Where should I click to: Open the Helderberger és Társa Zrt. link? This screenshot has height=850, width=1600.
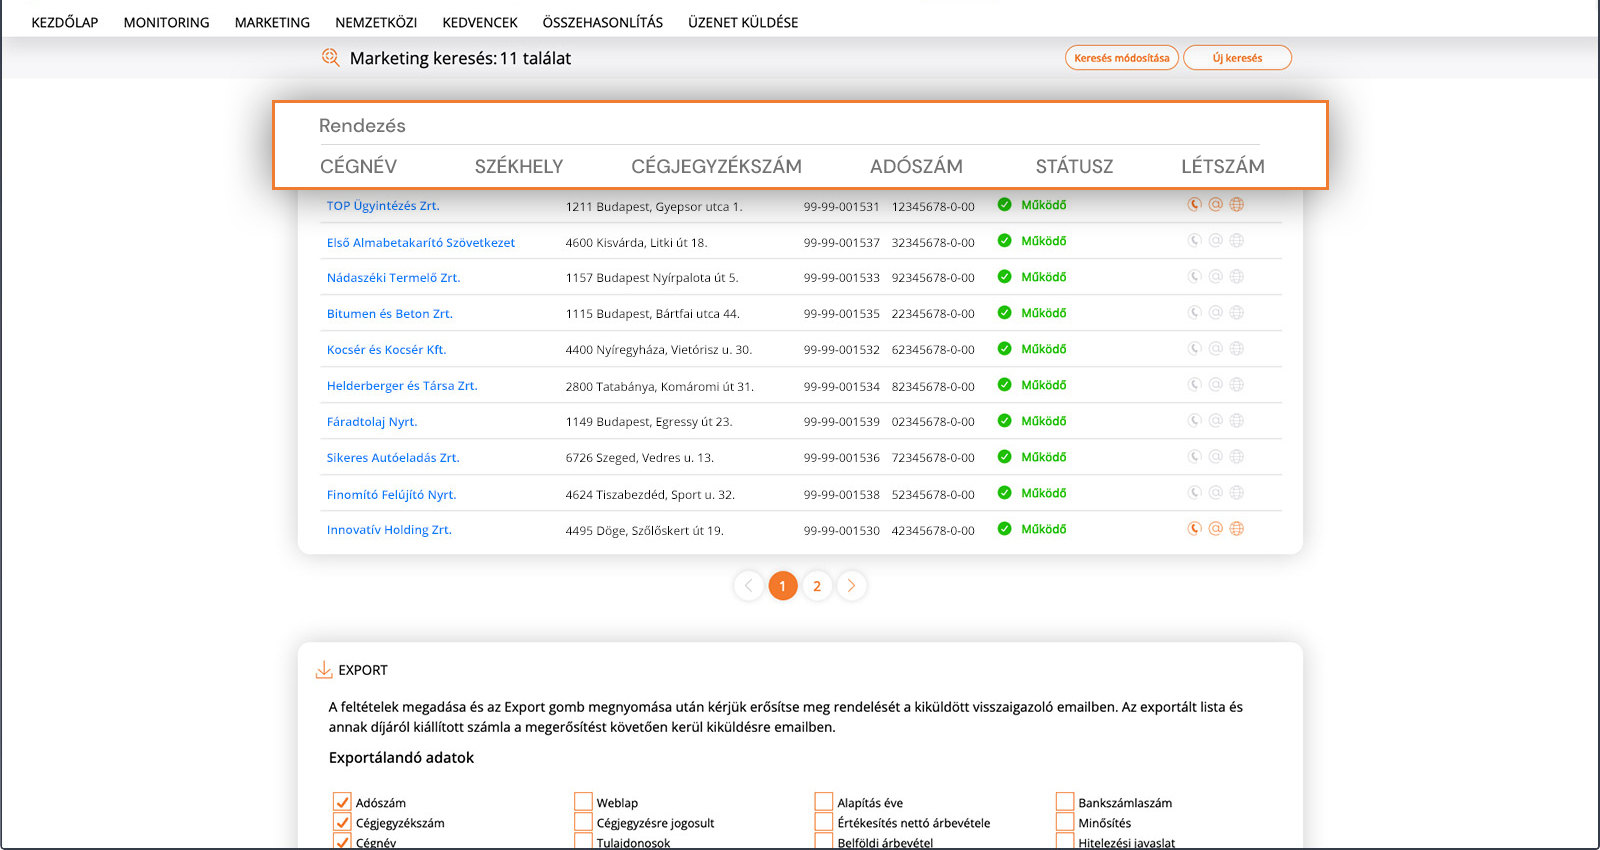click(x=402, y=386)
